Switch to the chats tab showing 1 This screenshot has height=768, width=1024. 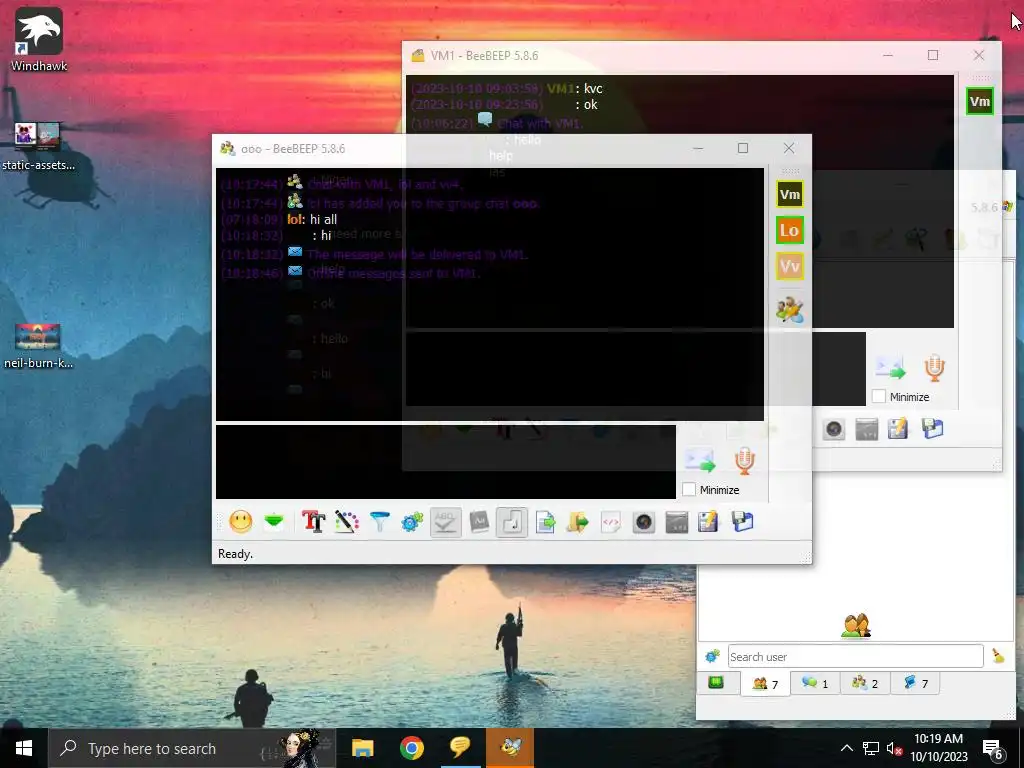[815, 683]
